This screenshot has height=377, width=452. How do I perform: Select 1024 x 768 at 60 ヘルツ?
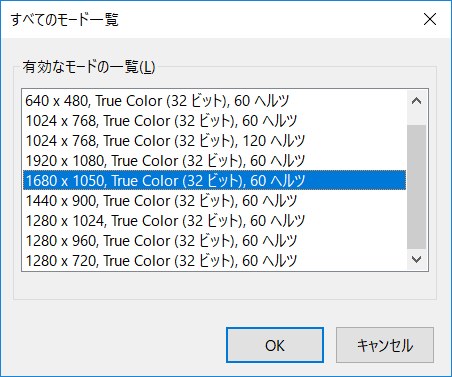(215, 121)
